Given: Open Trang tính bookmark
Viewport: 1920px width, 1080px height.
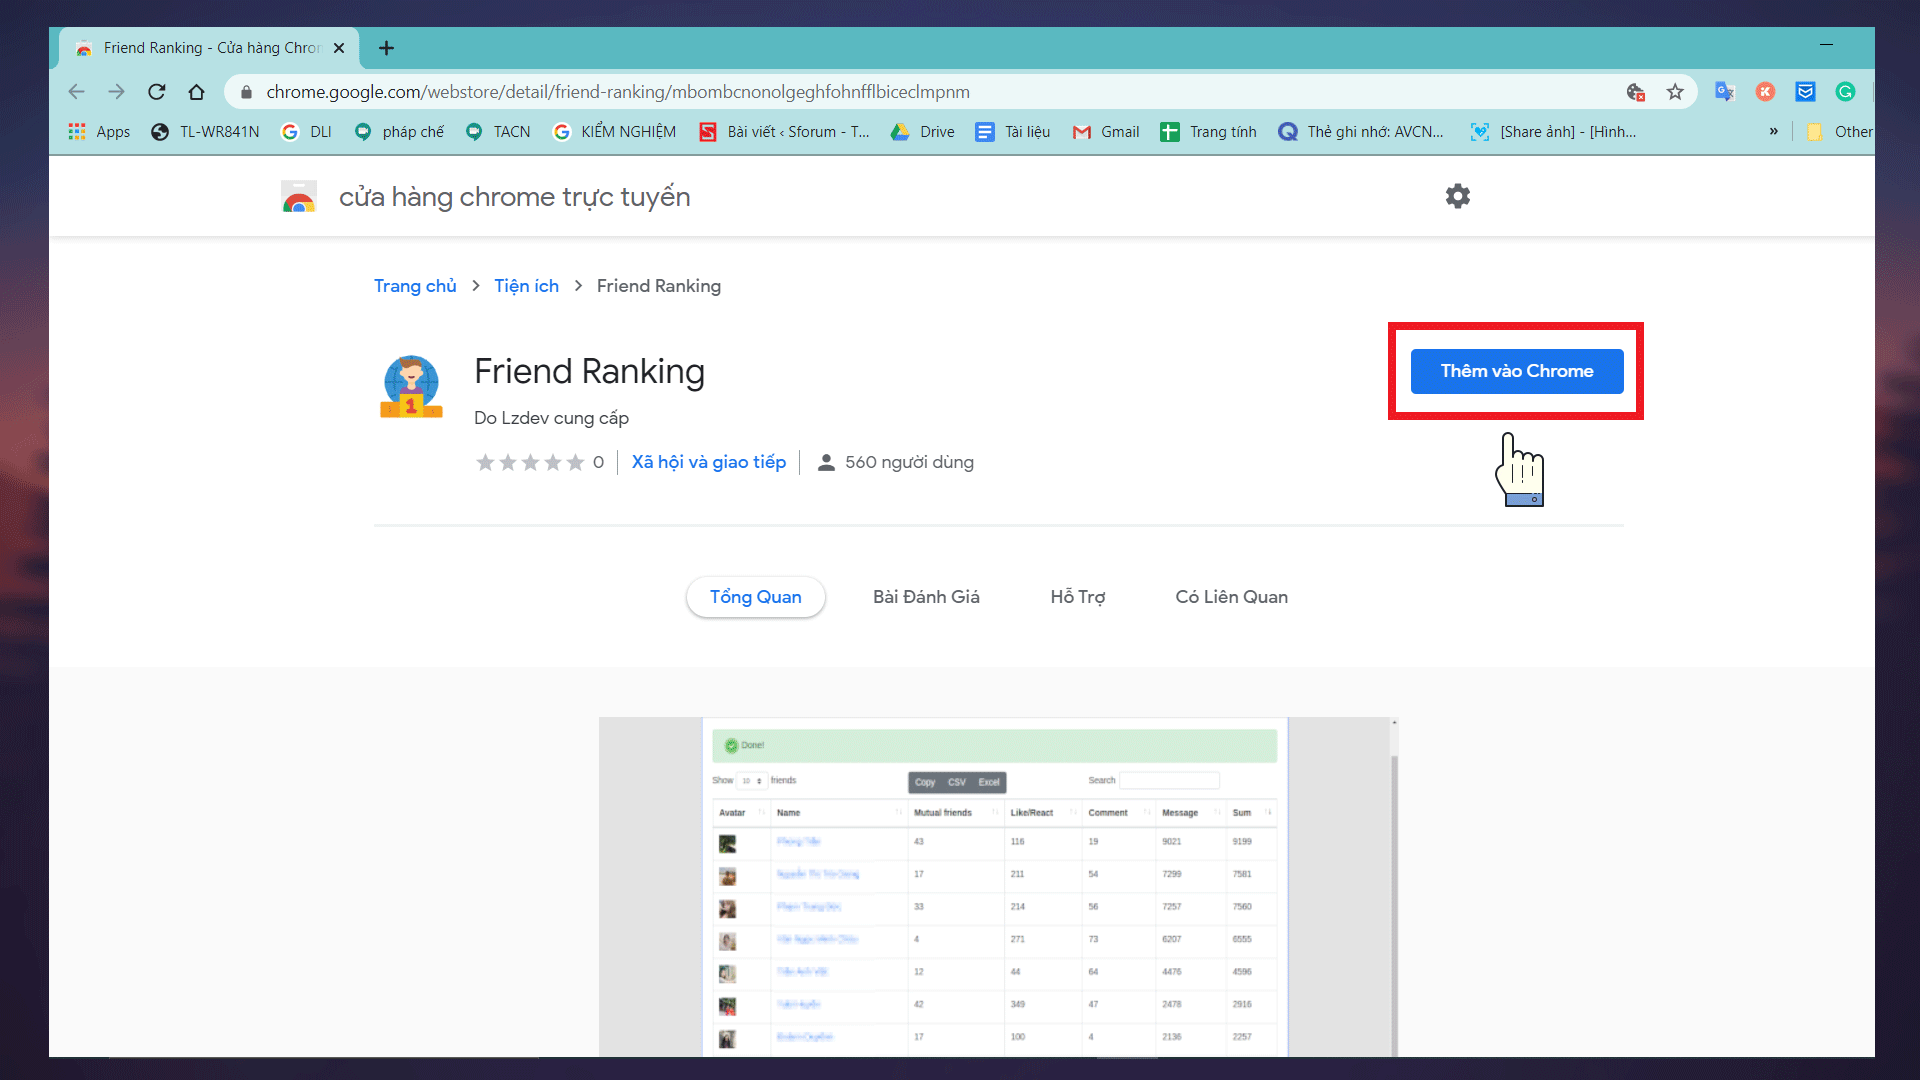Looking at the screenshot, I should click(1208, 132).
